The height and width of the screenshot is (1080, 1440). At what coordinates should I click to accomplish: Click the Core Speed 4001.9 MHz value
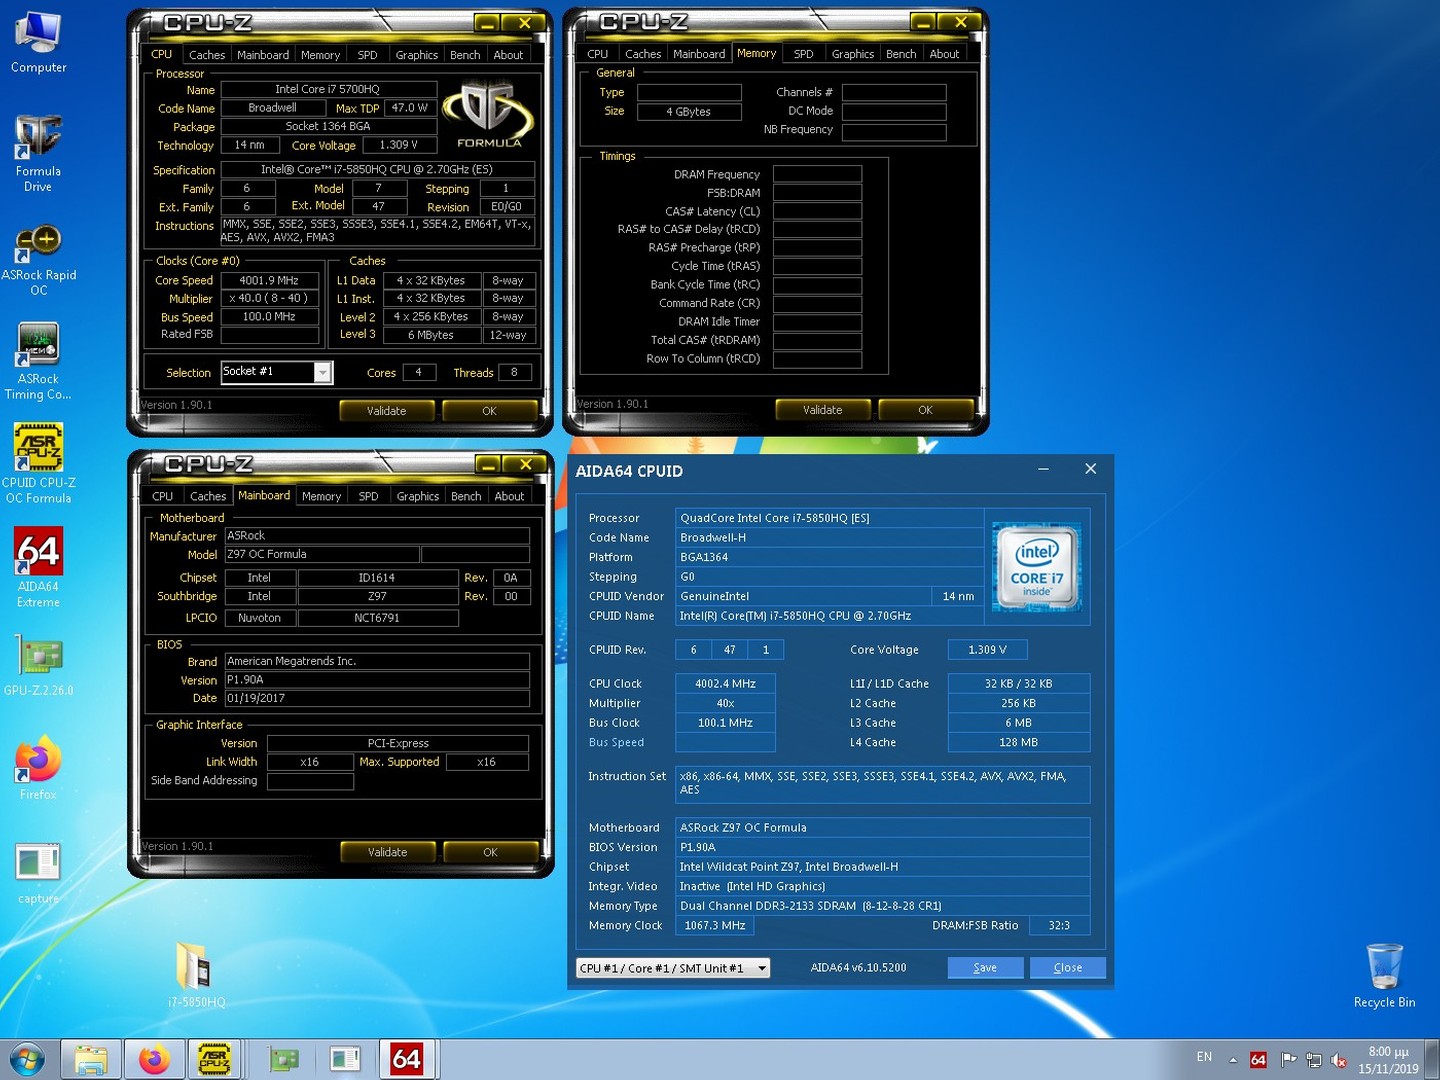270,281
